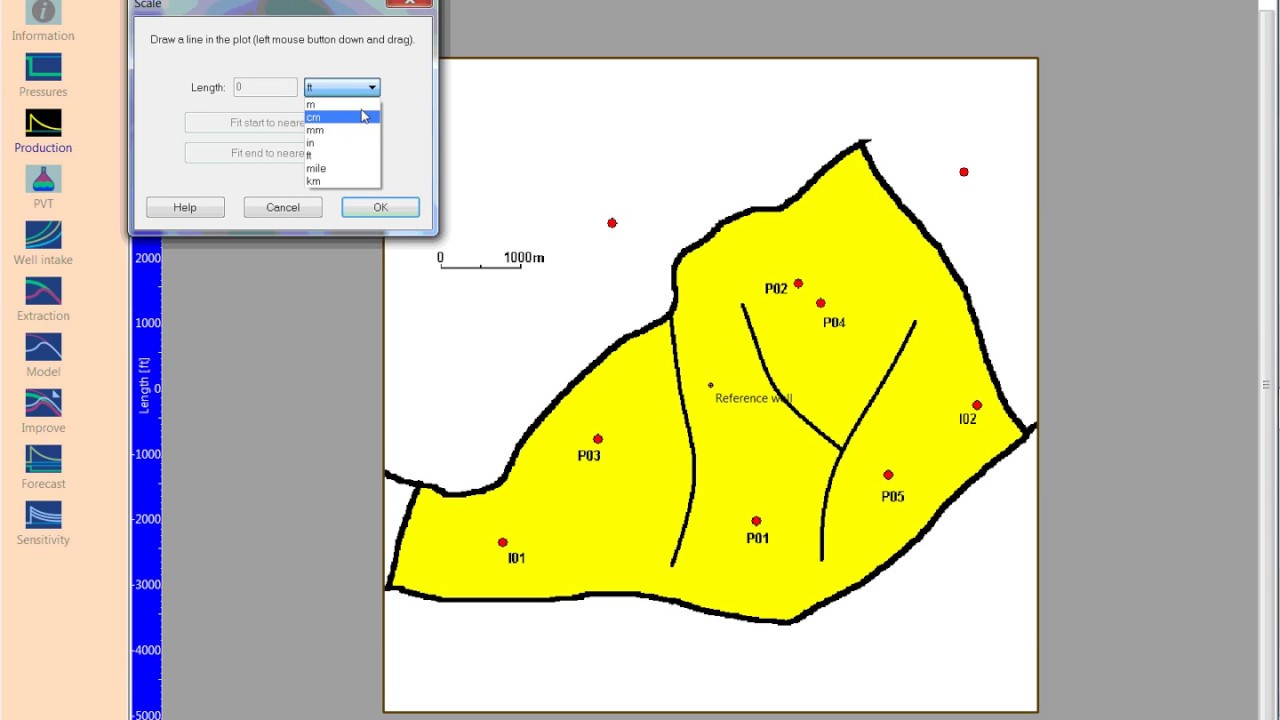Choose 'km' in the unit list
Image resolution: width=1280 pixels, height=720 pixels.
[342, 181]
